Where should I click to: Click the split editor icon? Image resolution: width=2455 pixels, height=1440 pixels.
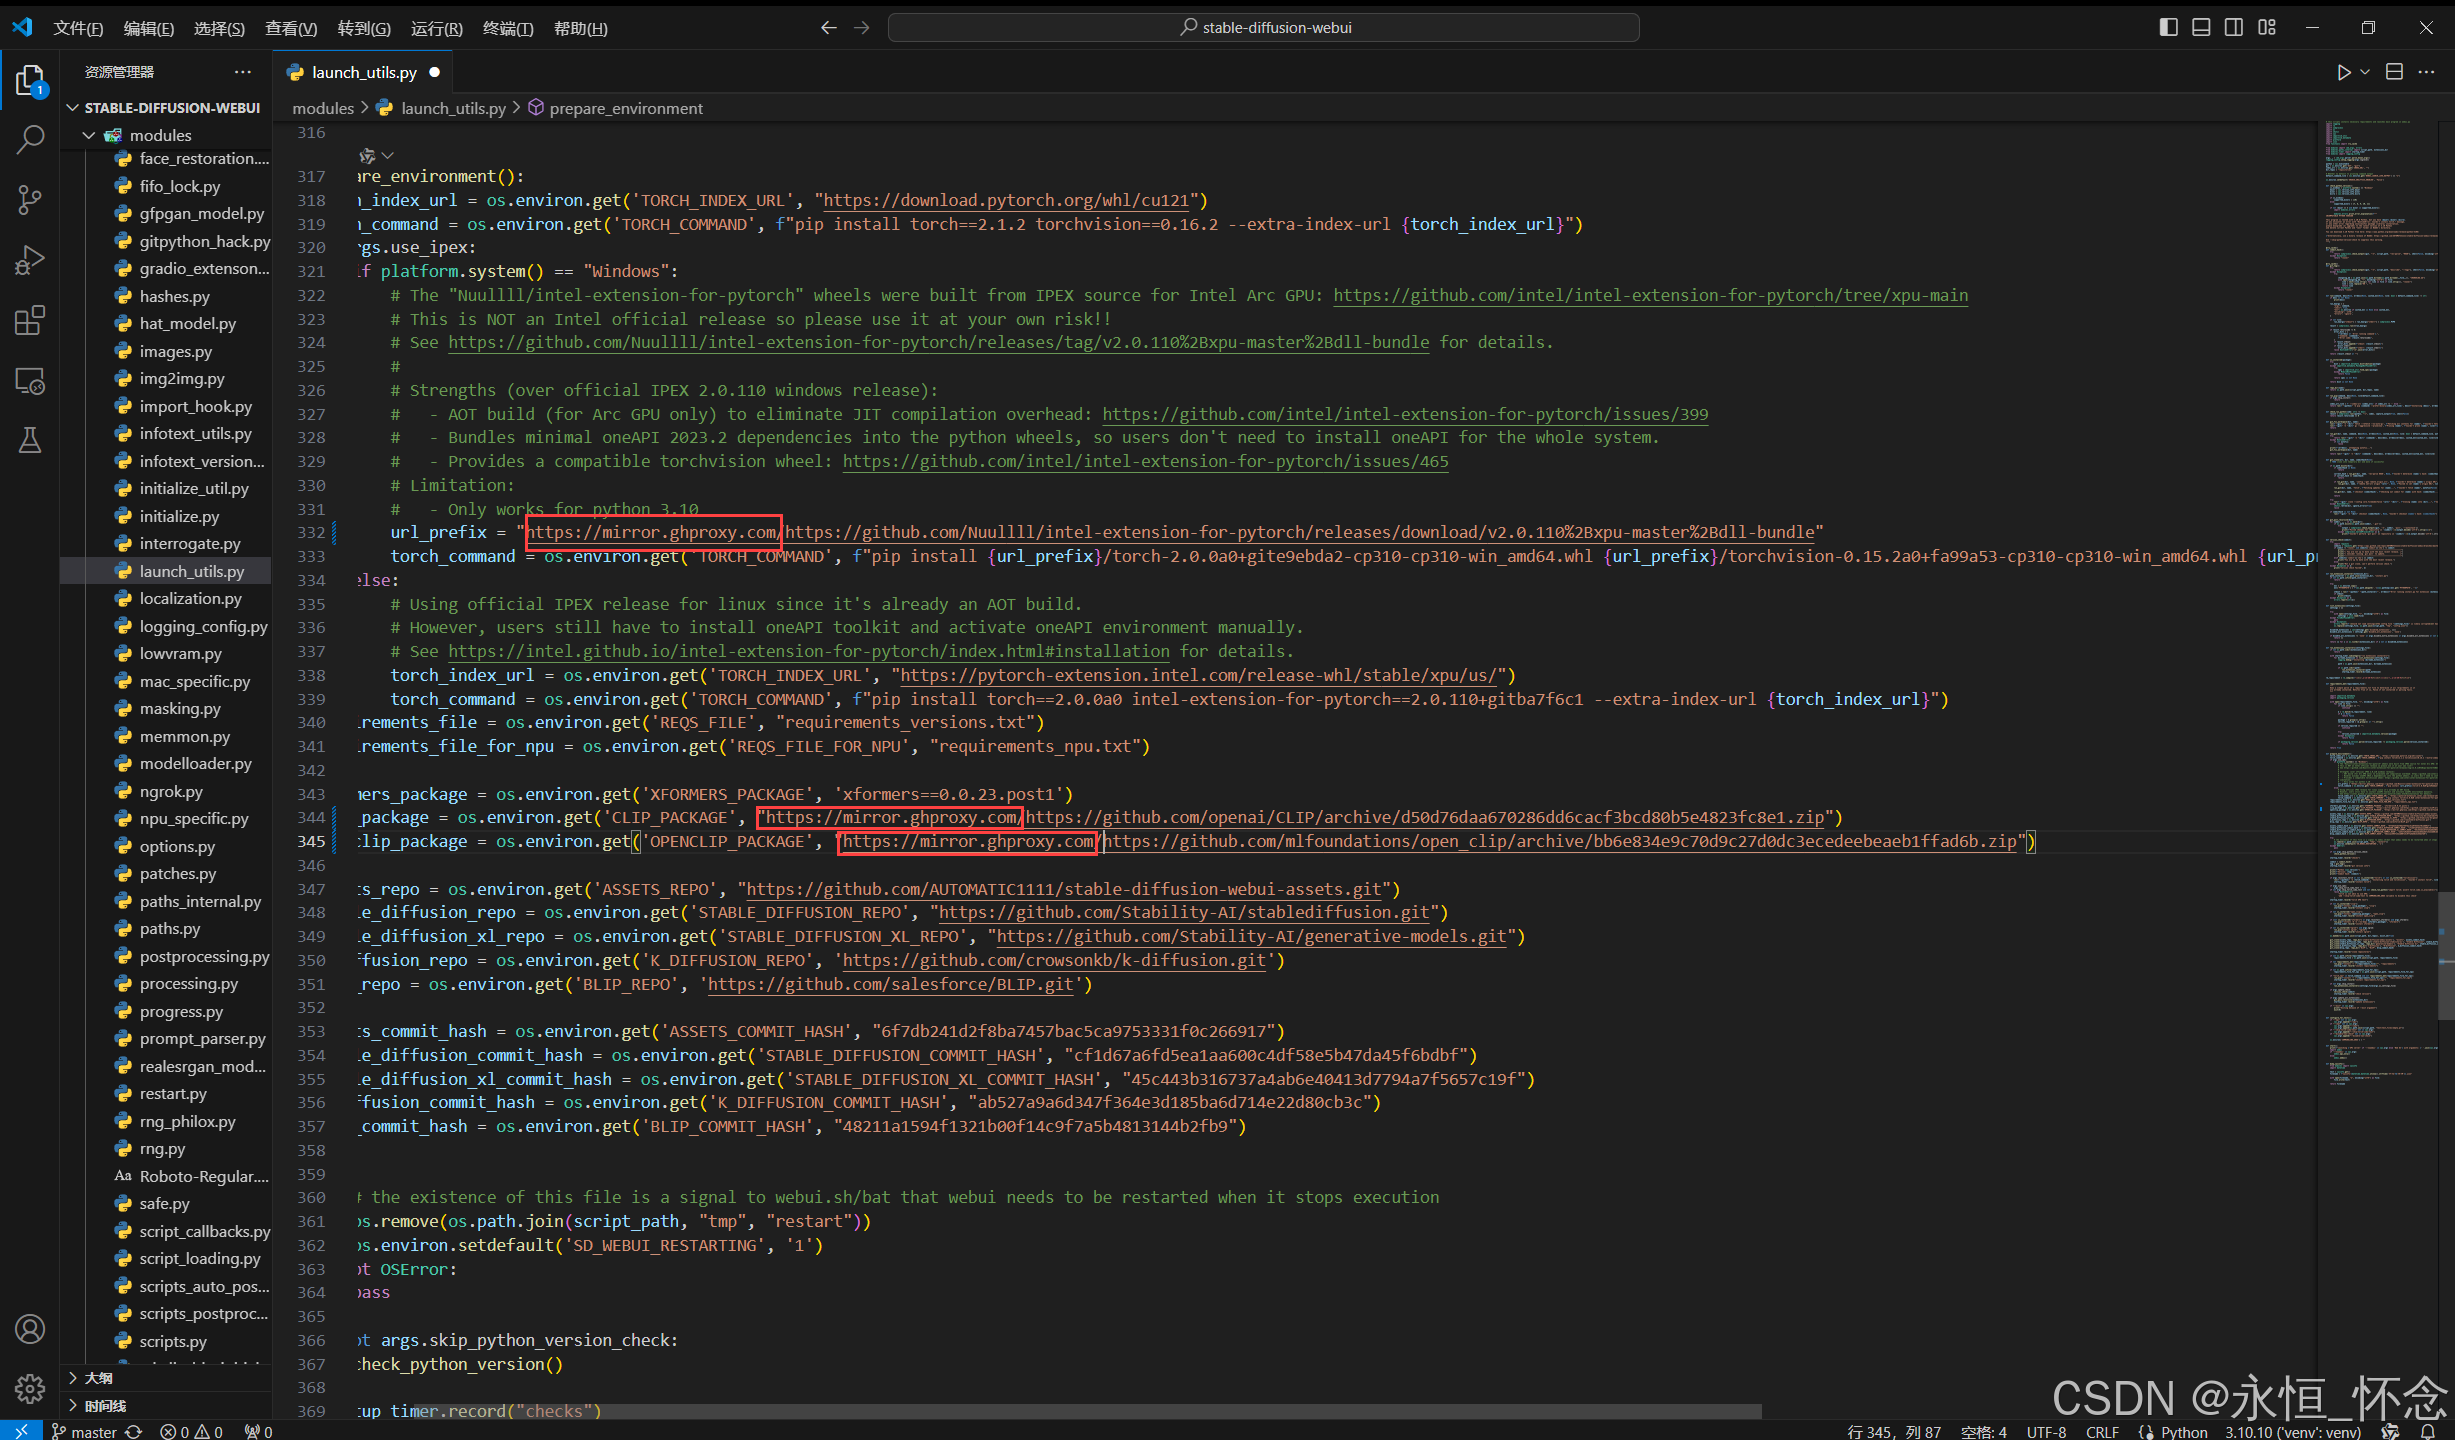[x=2394, y=72]
